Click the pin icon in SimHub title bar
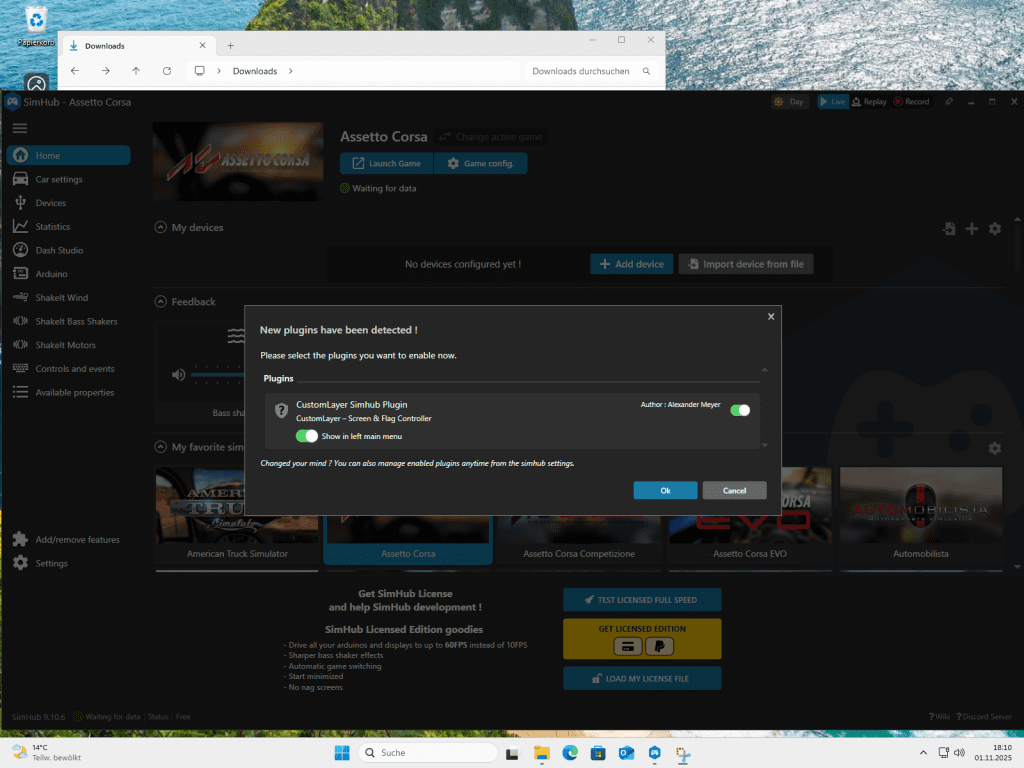This screenshot has height=768, width=1024. (949, 102)
